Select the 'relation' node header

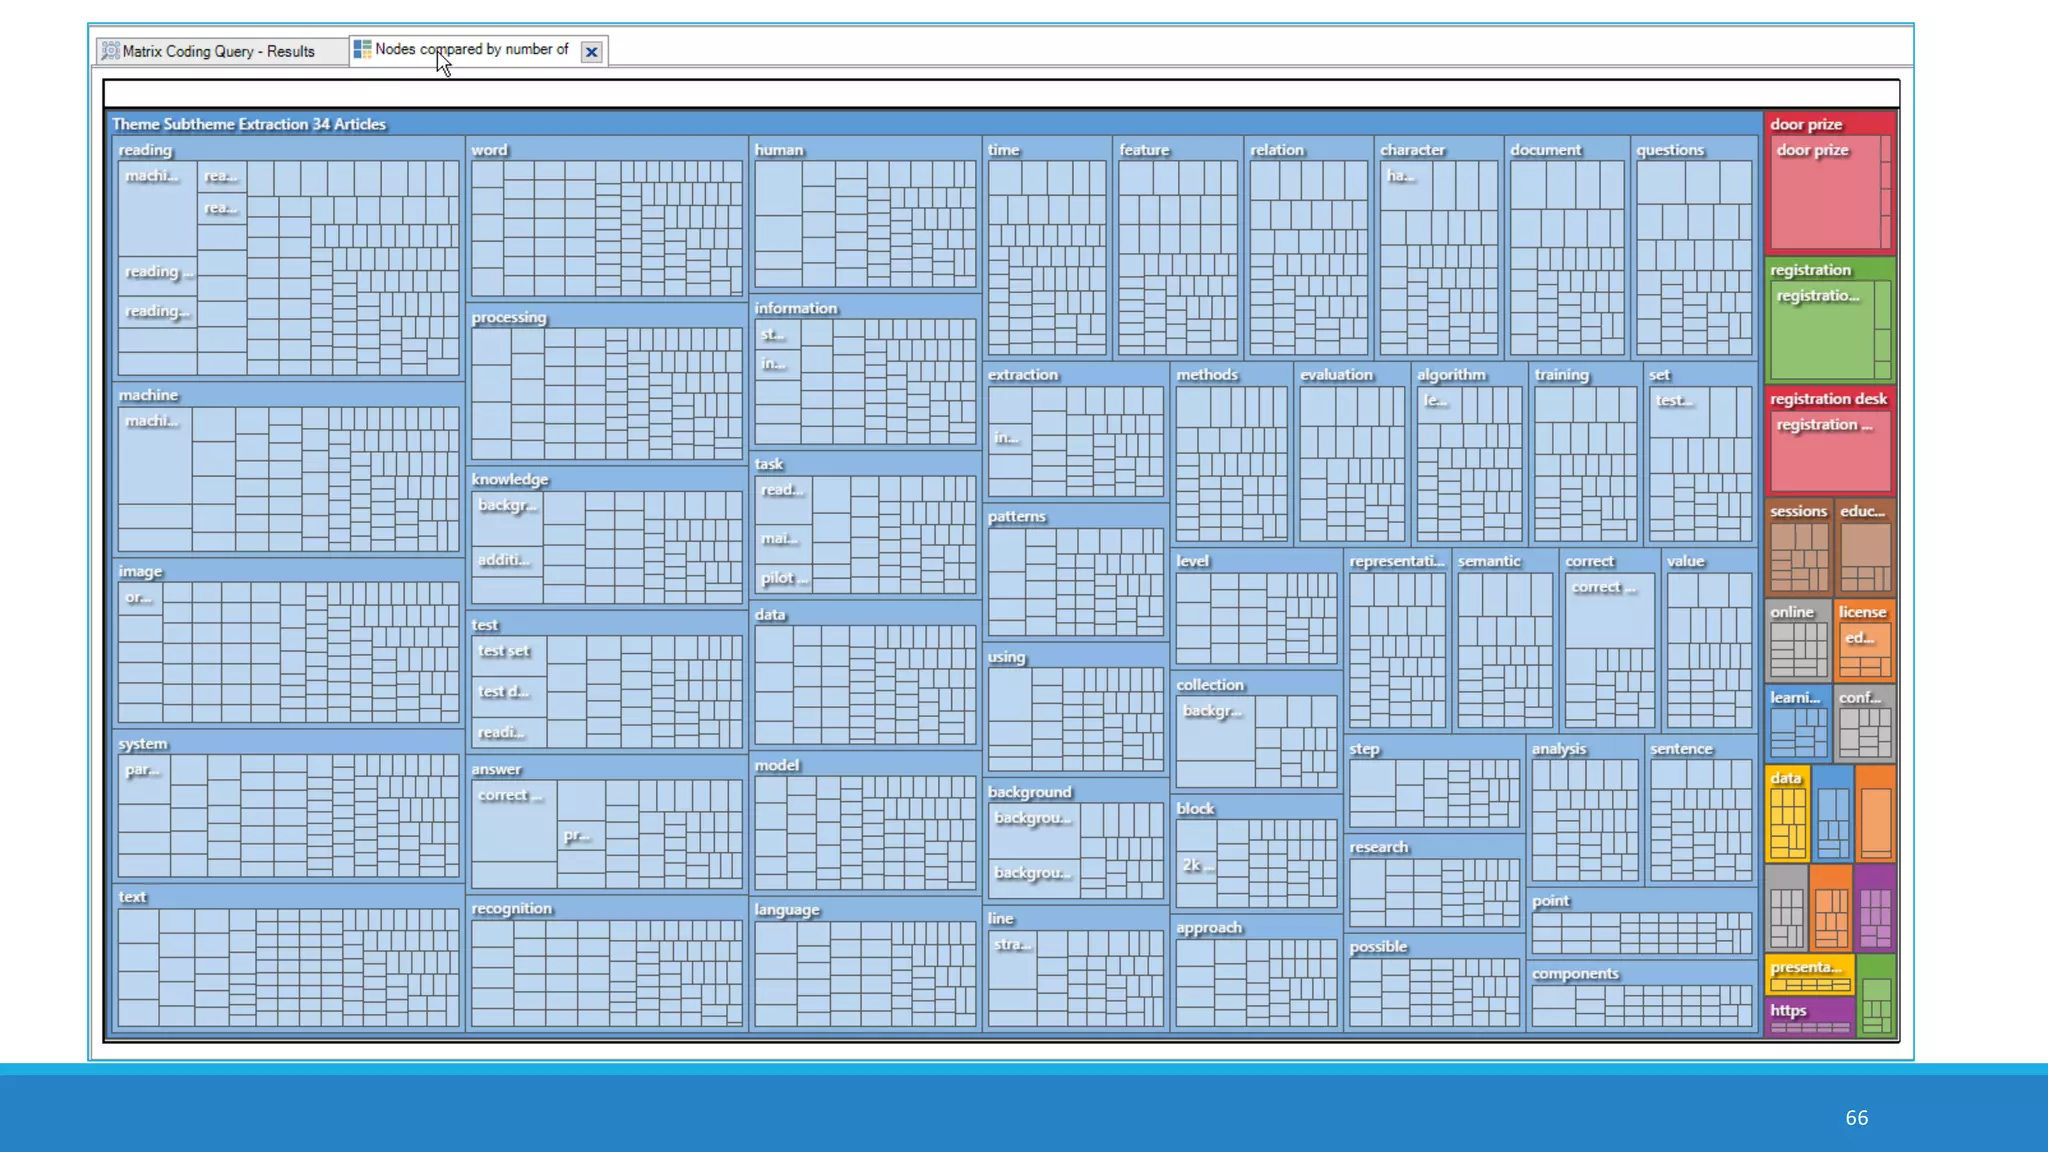[x=1277, y=150]
